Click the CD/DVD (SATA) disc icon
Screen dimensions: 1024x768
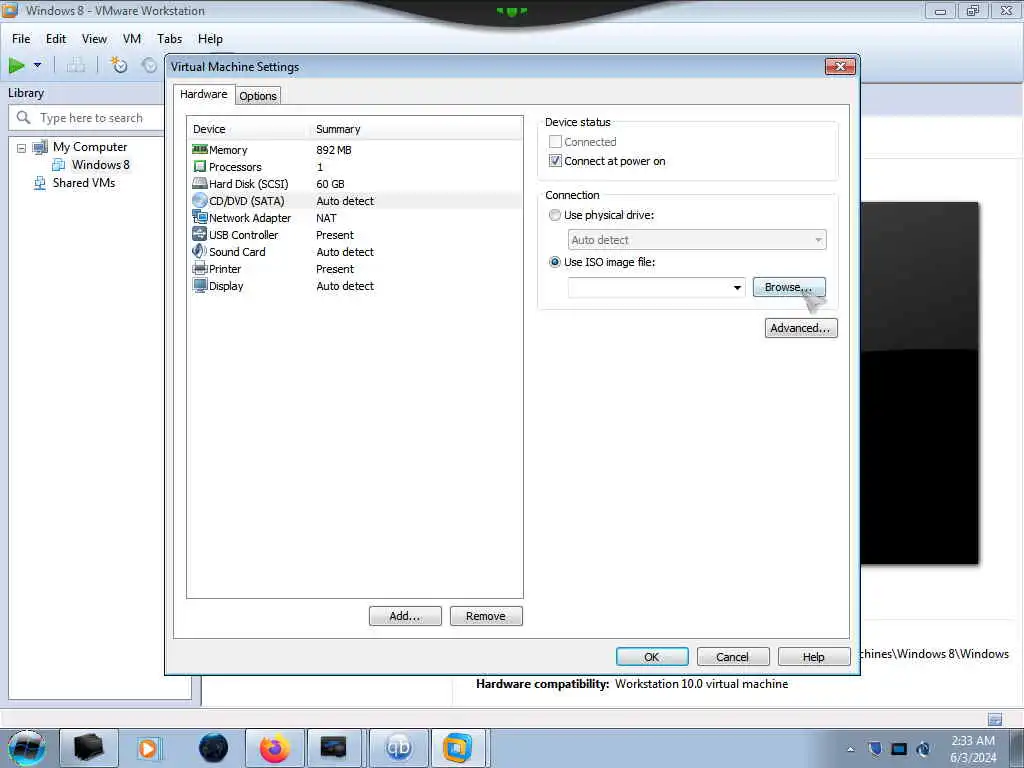[200, 200]
